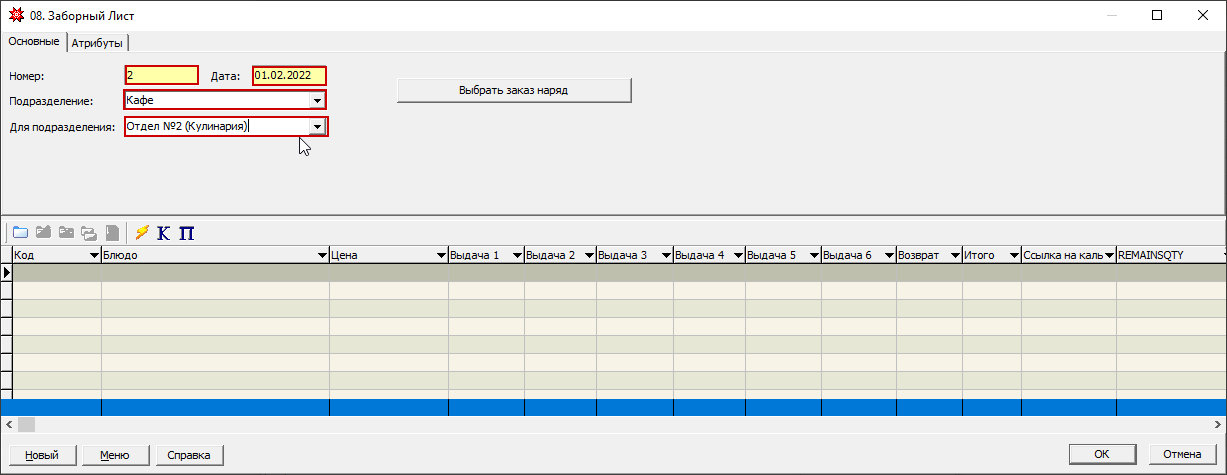Click the blue folder toolbar icon
The width and height of the screenshot is (1227, 475).
tap(20, 232)
